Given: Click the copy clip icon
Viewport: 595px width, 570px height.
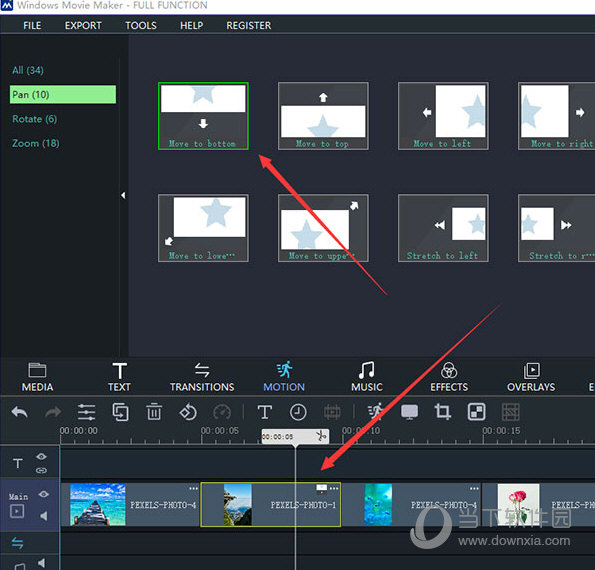Looking at the screenshot, I should tap(120, 412).
